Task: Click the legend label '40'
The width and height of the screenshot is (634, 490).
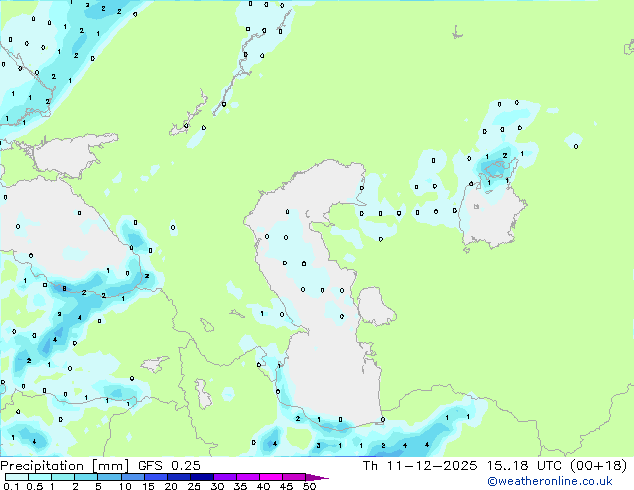Action: coord(263,486)
